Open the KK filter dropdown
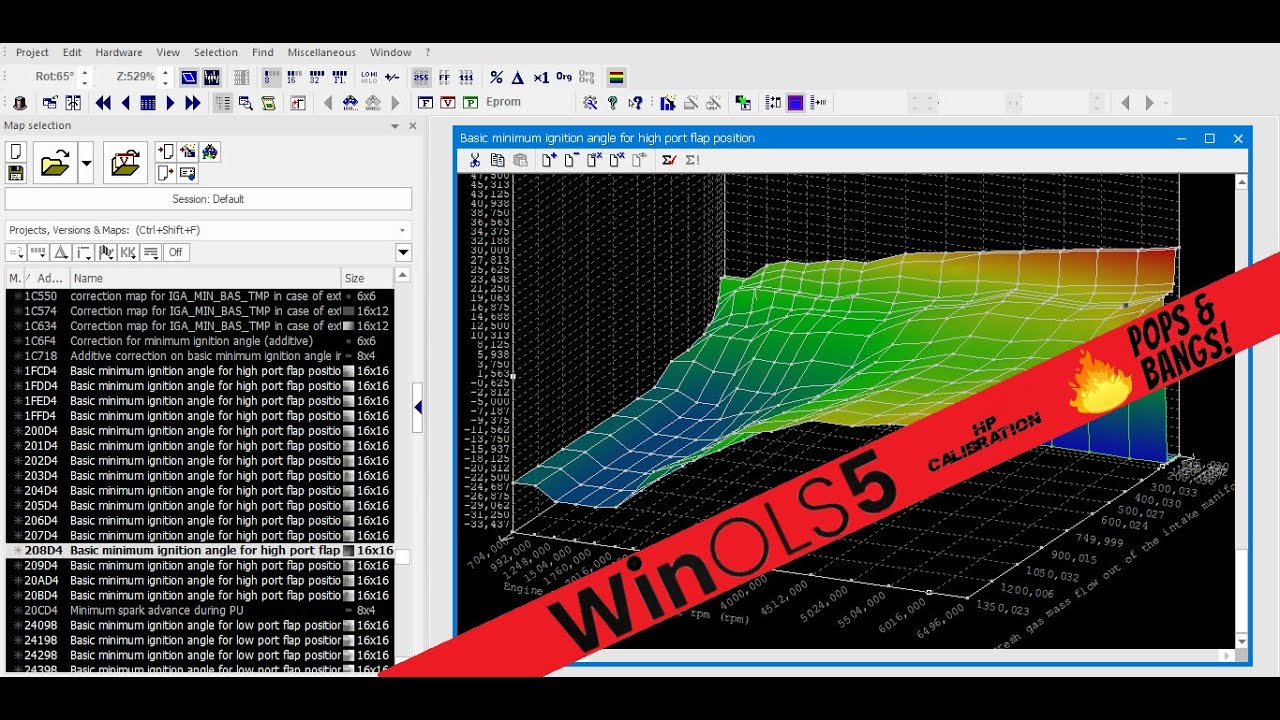 click(129, 253)
